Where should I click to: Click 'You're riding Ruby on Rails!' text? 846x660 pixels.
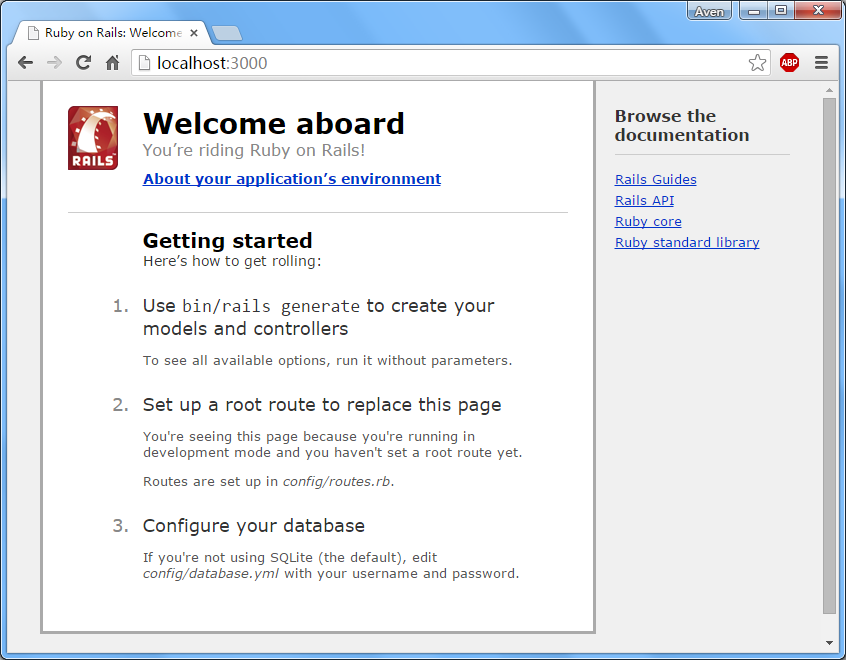click(254, 150)
